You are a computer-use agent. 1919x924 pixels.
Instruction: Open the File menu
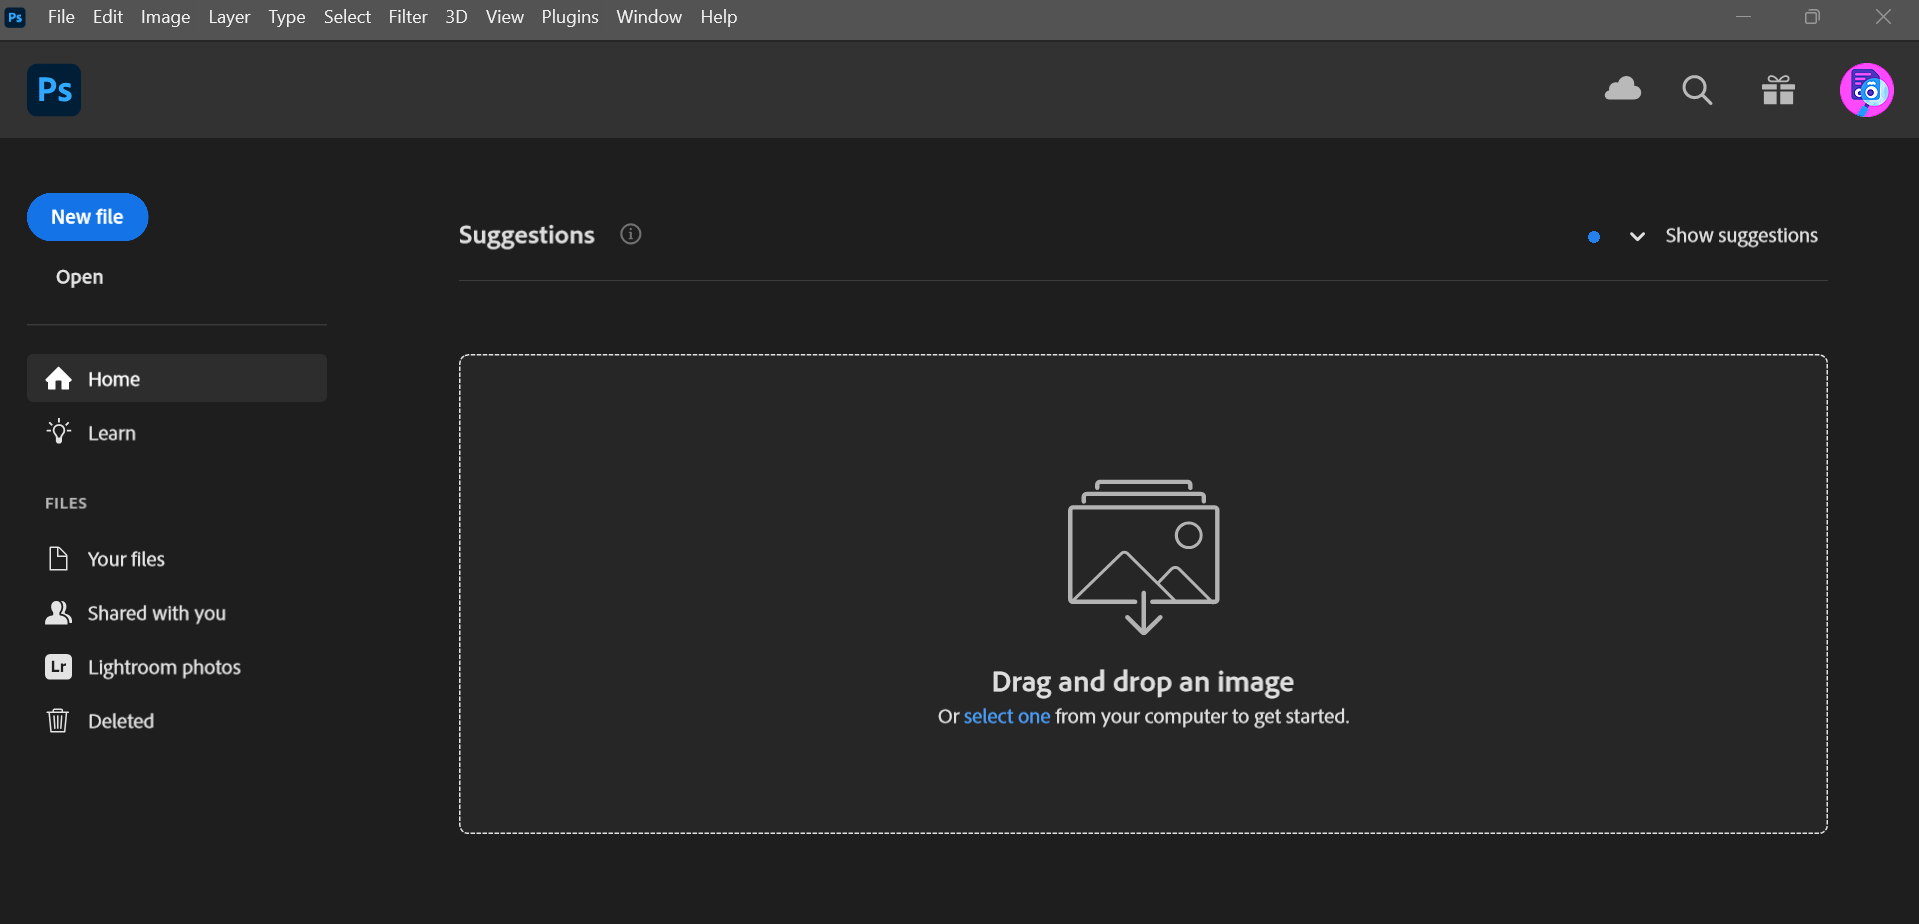61,17
